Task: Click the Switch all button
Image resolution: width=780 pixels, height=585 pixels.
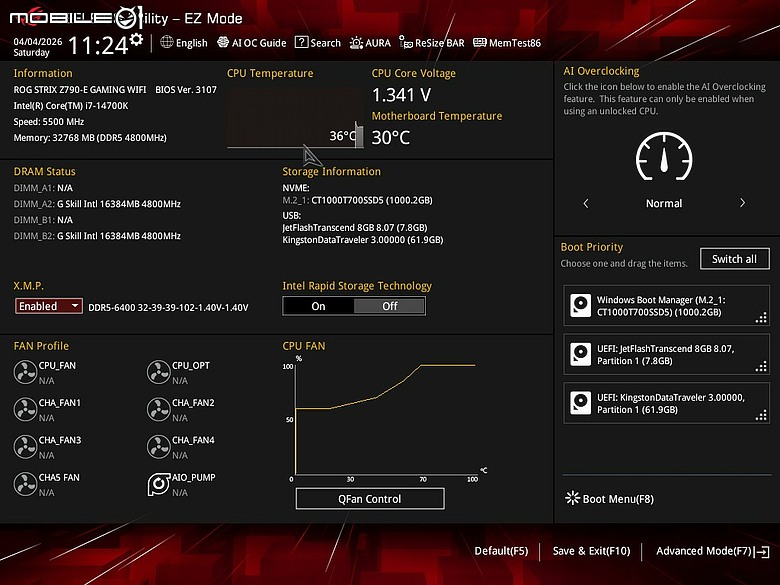Action: click(x=734, y=259)
